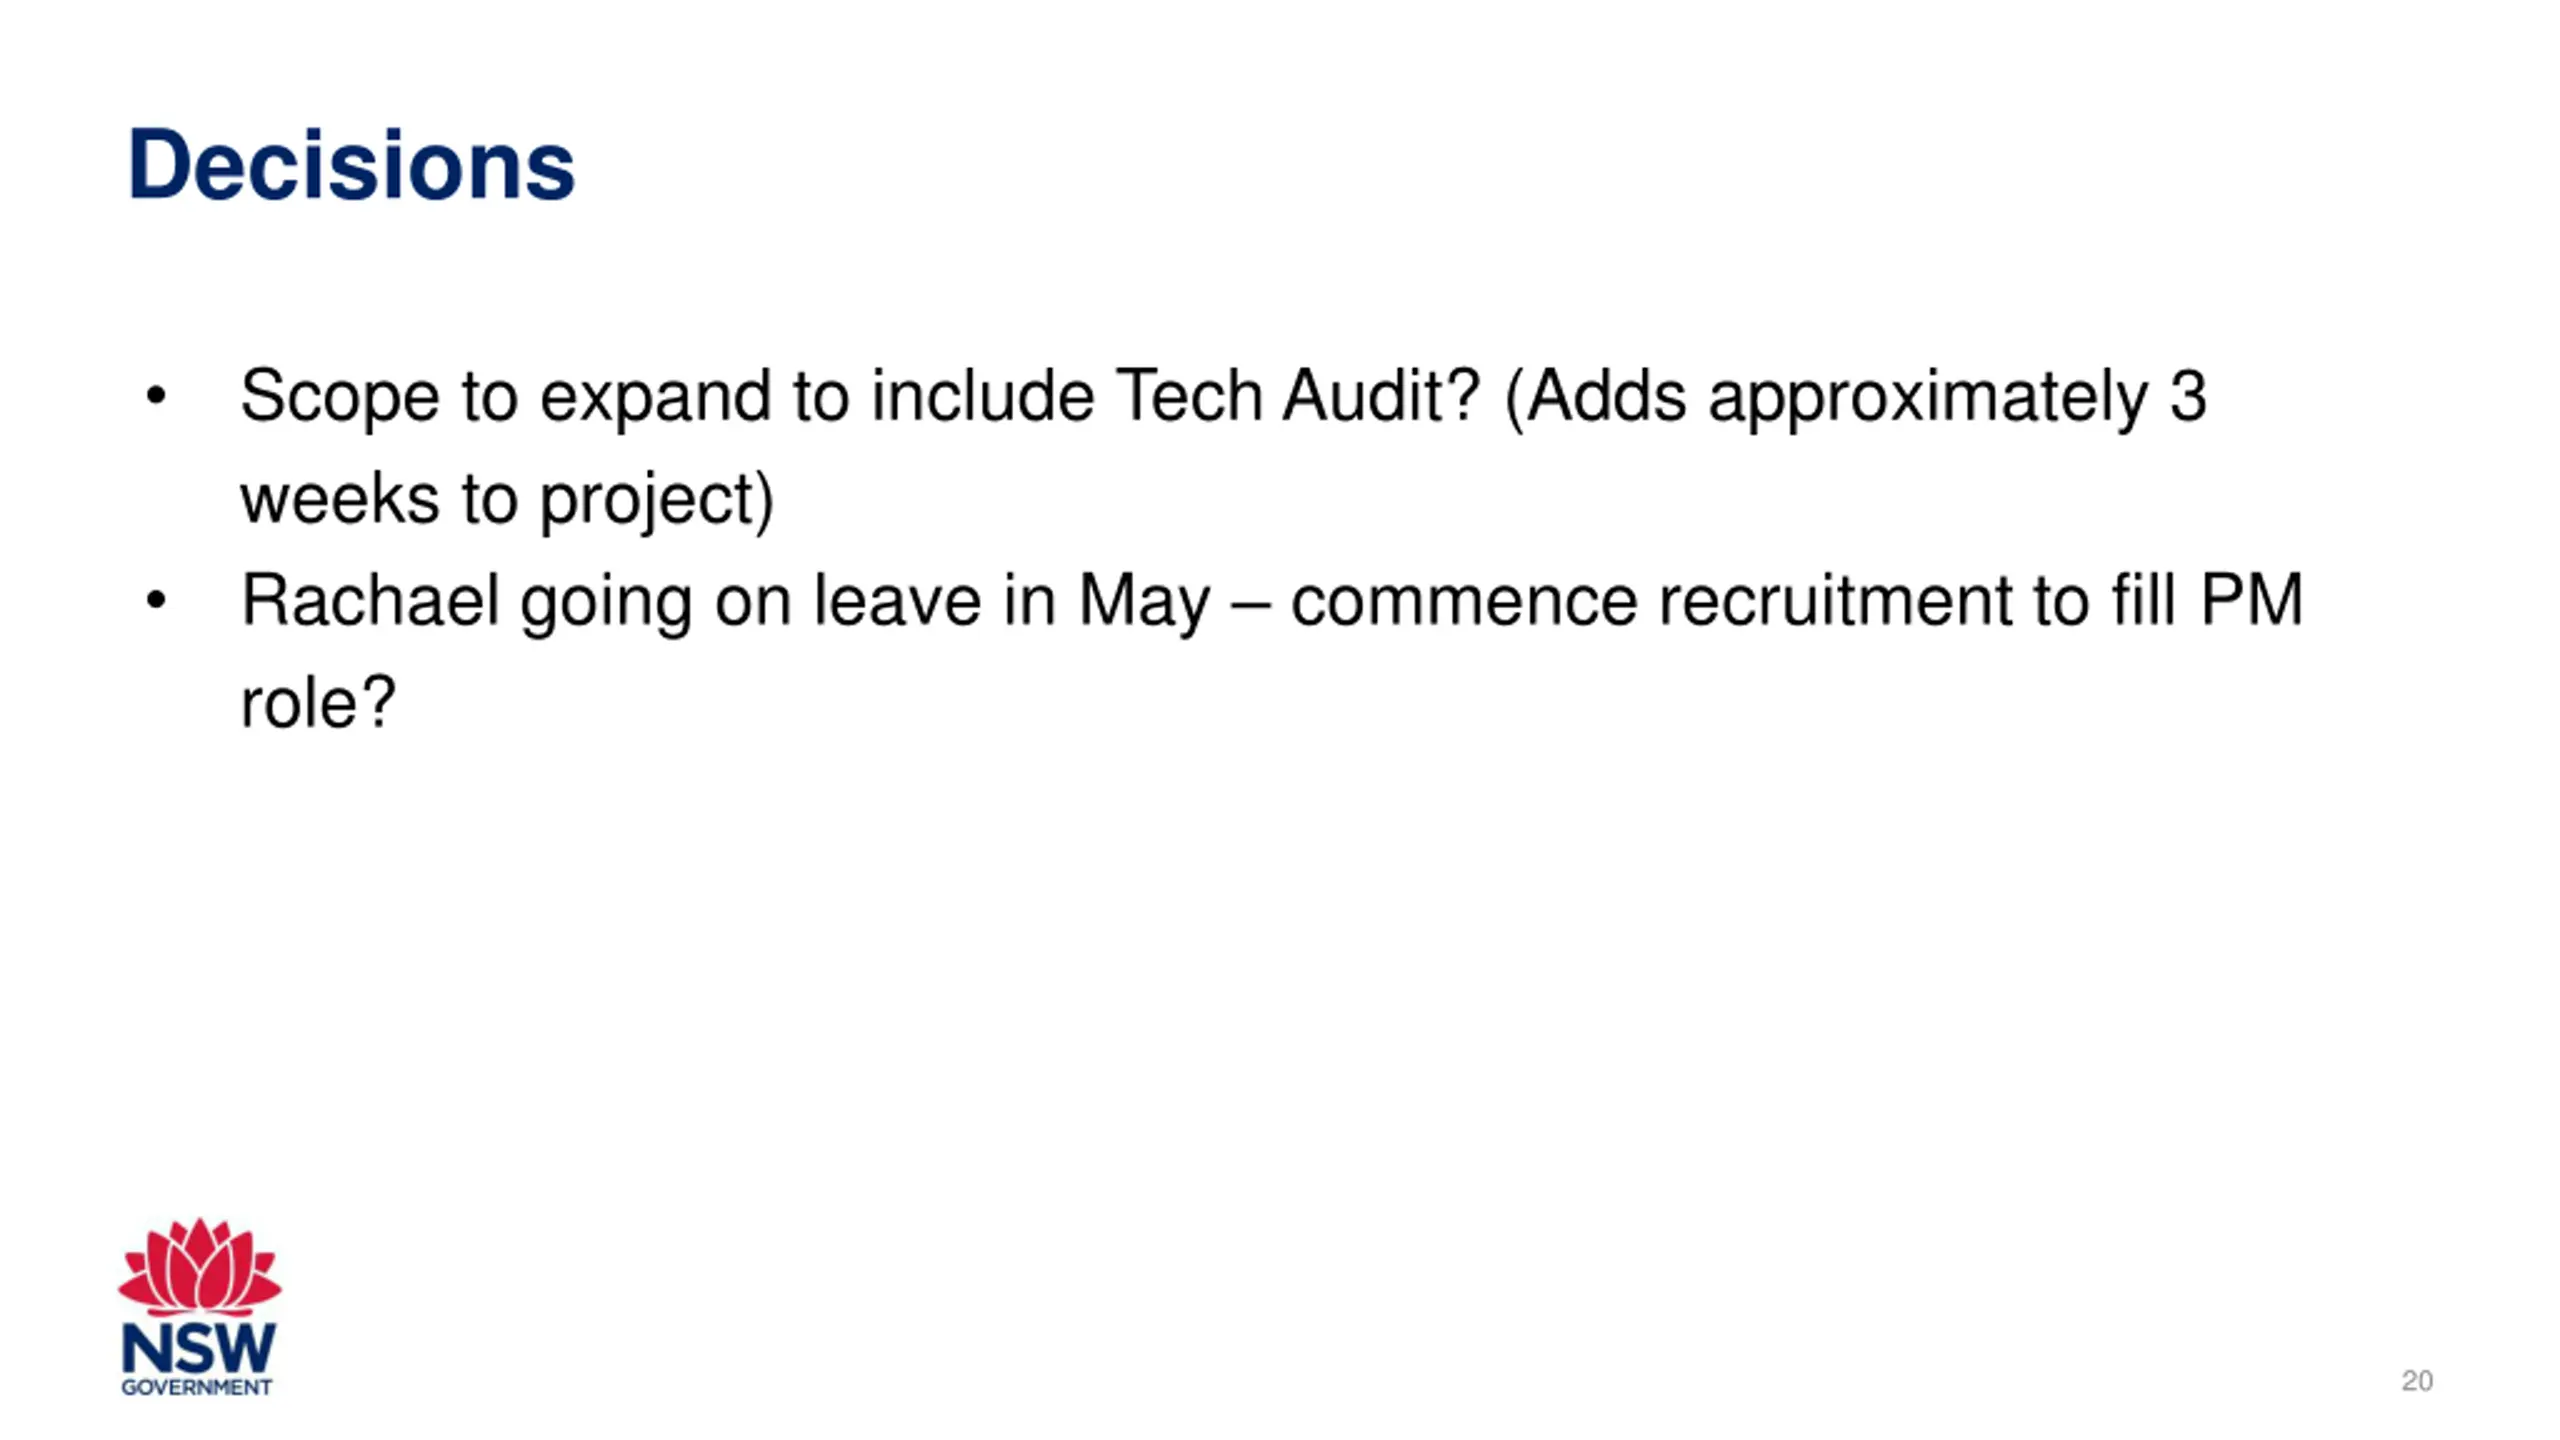Select the first bullet point marker

156,396
